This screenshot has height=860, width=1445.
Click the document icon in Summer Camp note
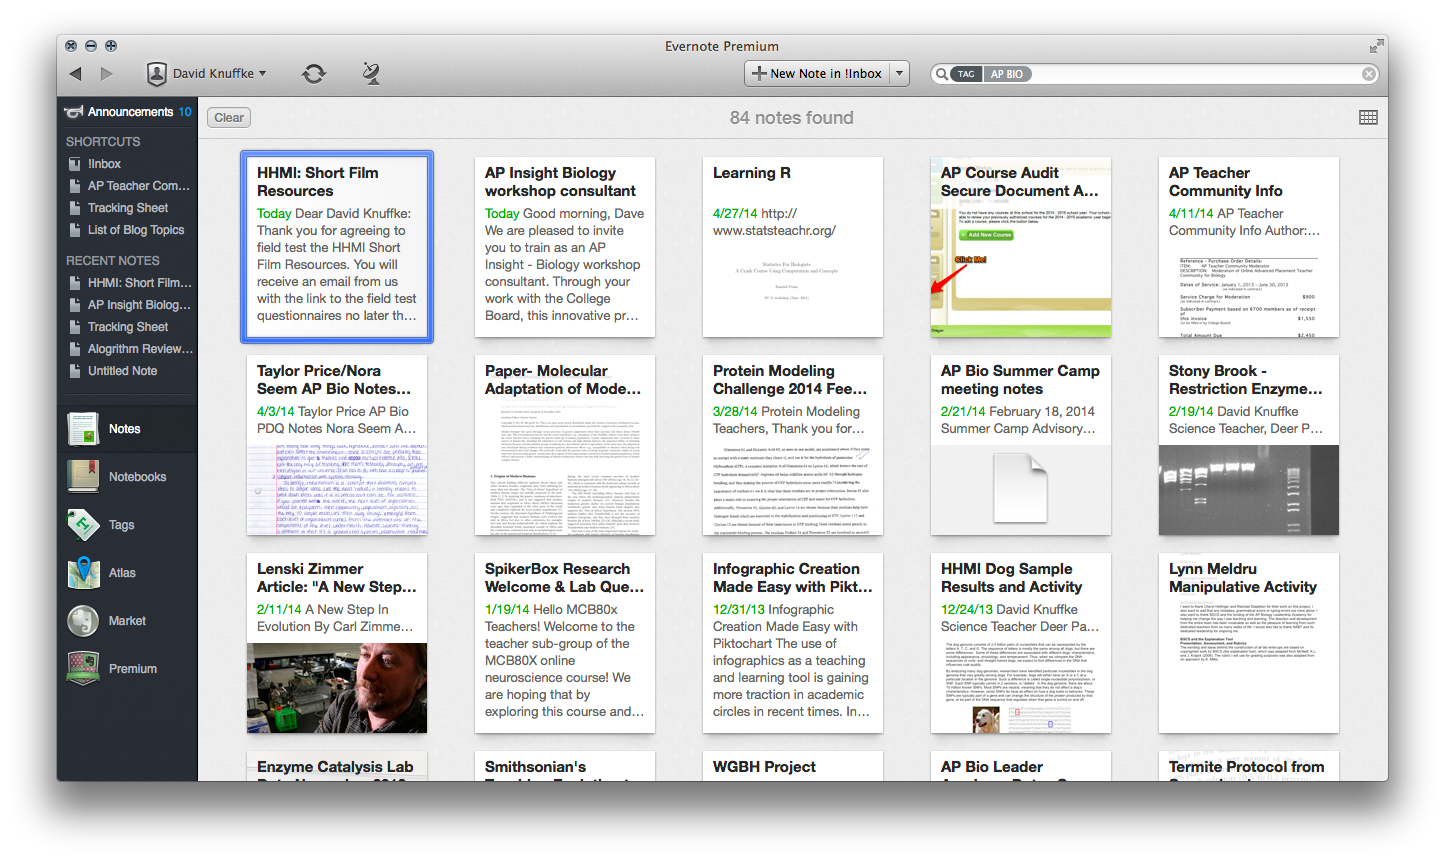click(x=1020, y=488)
